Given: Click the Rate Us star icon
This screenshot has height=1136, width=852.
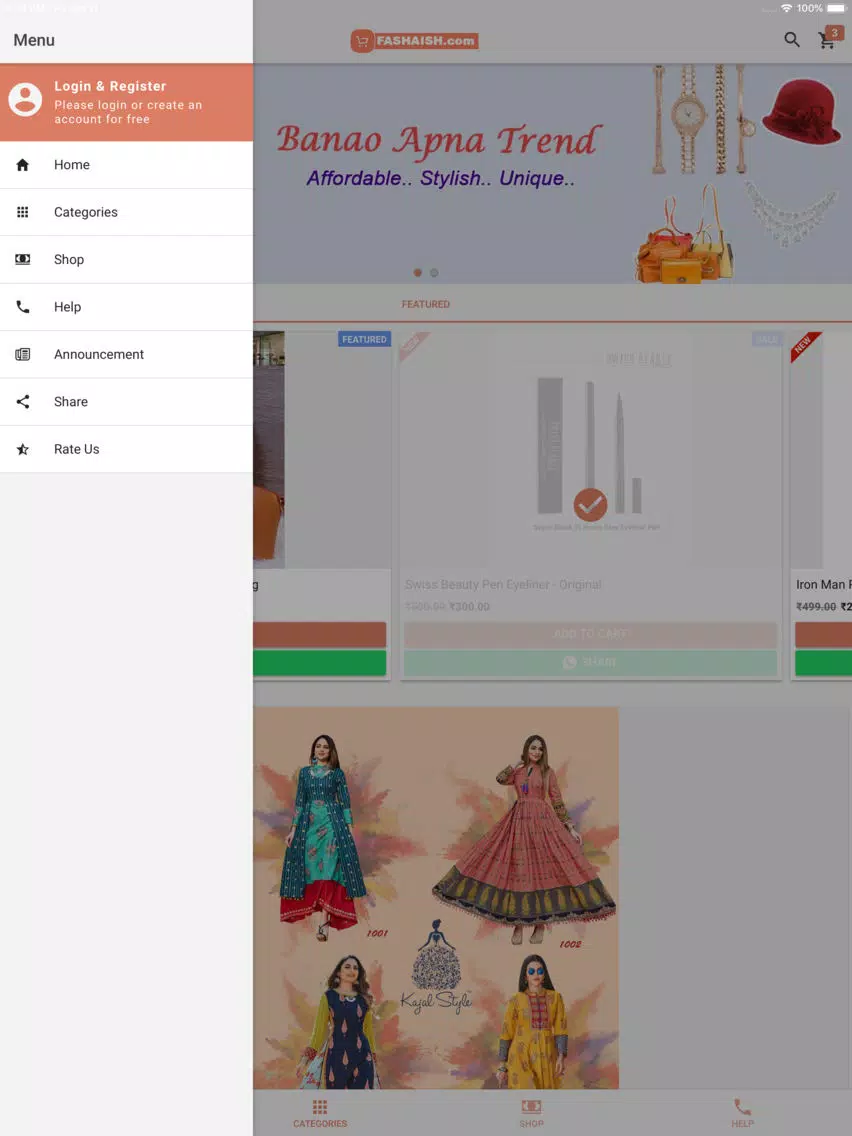Looking at the screenshot, I should point(22,449).
